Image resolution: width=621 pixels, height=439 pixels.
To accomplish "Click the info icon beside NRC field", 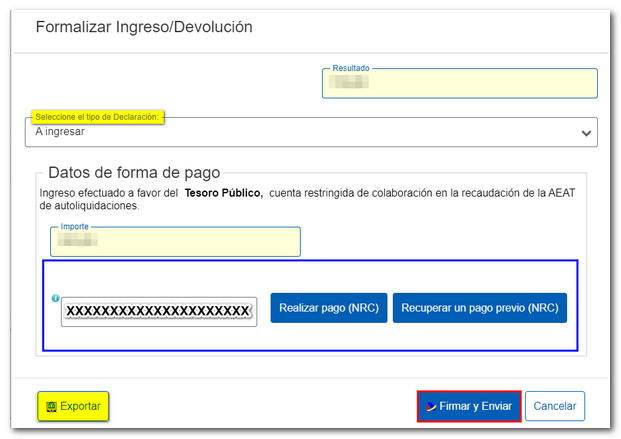I will 55,298.
